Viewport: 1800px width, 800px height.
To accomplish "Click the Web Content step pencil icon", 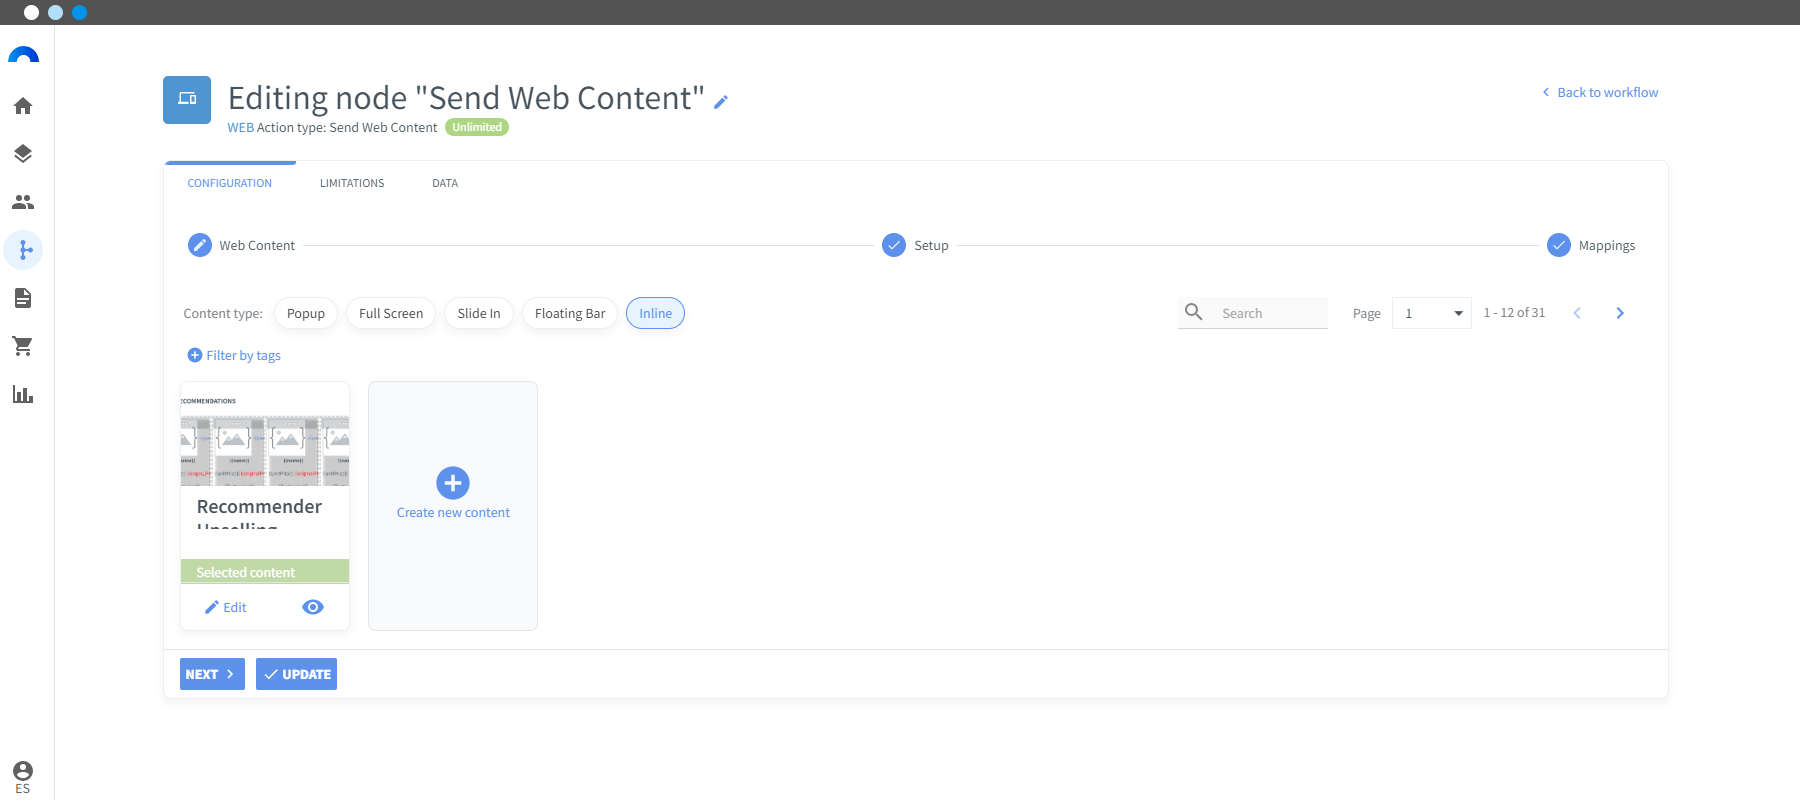I will (x=200, y=245).
